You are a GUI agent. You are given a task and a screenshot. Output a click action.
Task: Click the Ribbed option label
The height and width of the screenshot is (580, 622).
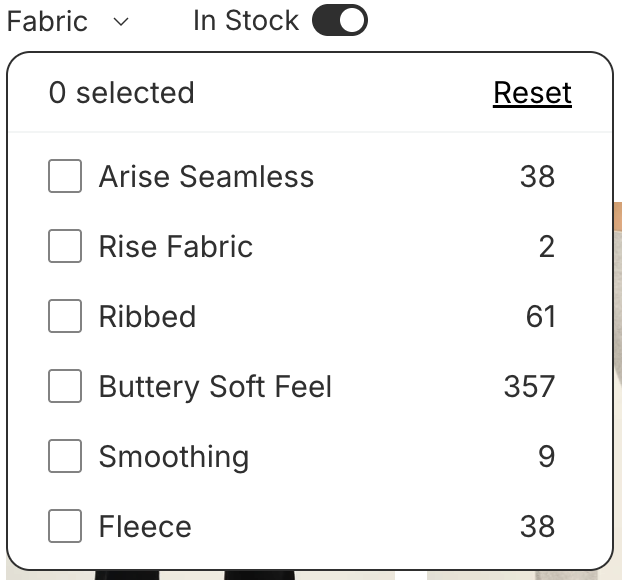tap(148, 317)
